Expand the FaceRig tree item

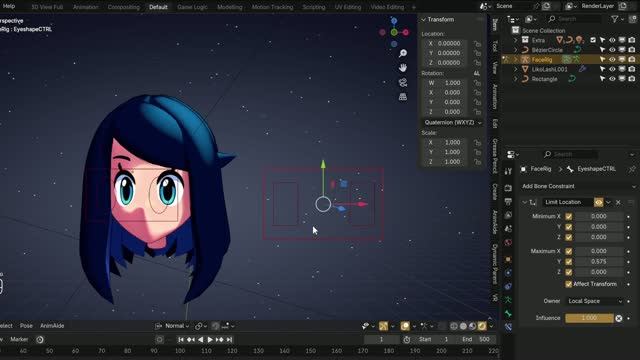516,60
